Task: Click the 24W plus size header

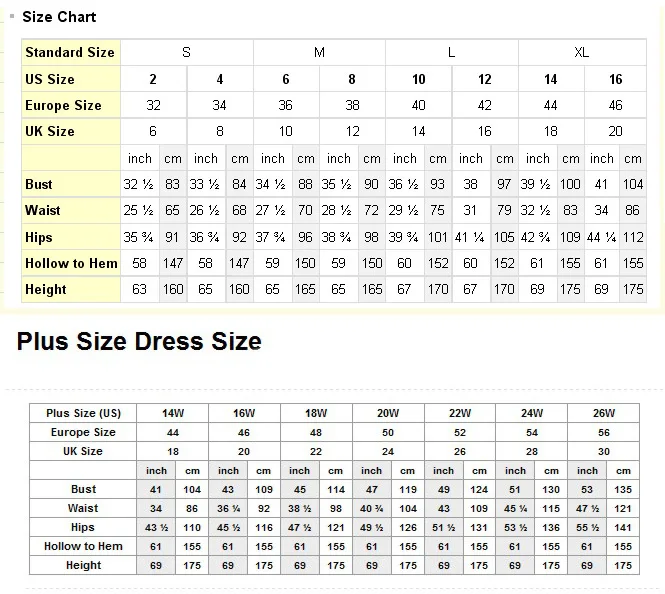Action: pos(532,413)
